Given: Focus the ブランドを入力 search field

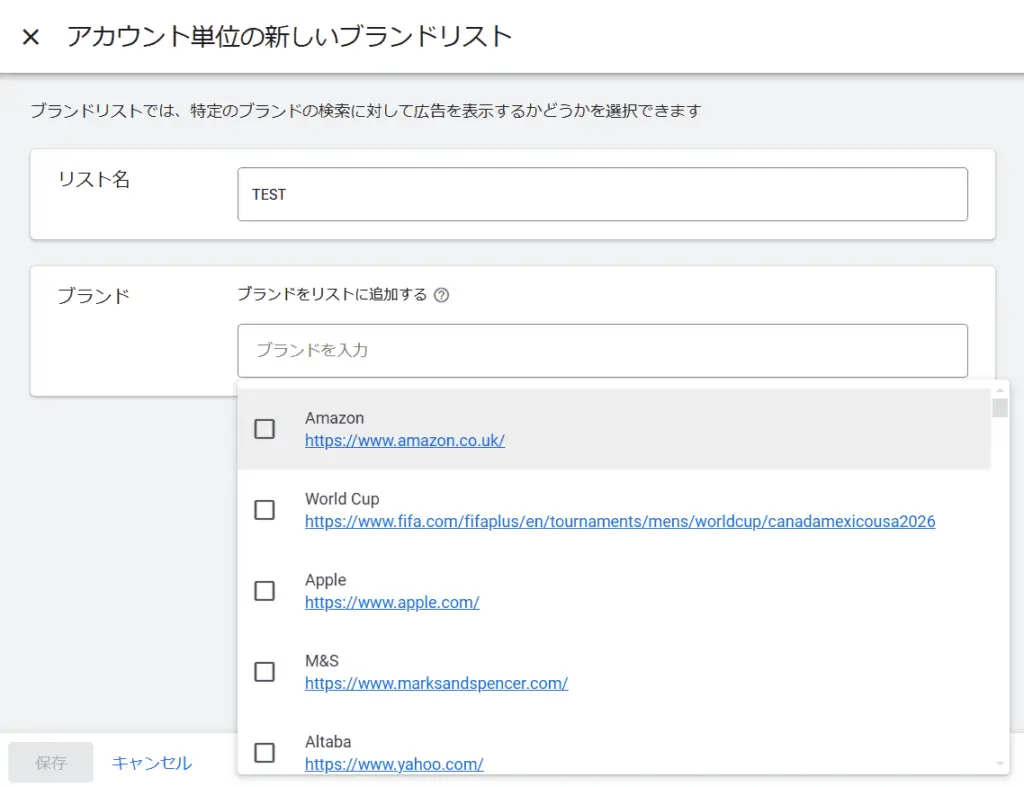Looking at the screenshot, I should tap(602, 350).
